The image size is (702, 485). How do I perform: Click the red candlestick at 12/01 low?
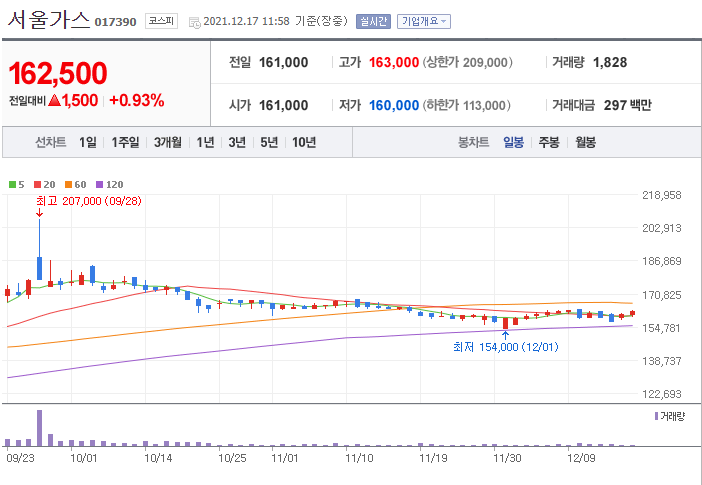coord(505,323)
